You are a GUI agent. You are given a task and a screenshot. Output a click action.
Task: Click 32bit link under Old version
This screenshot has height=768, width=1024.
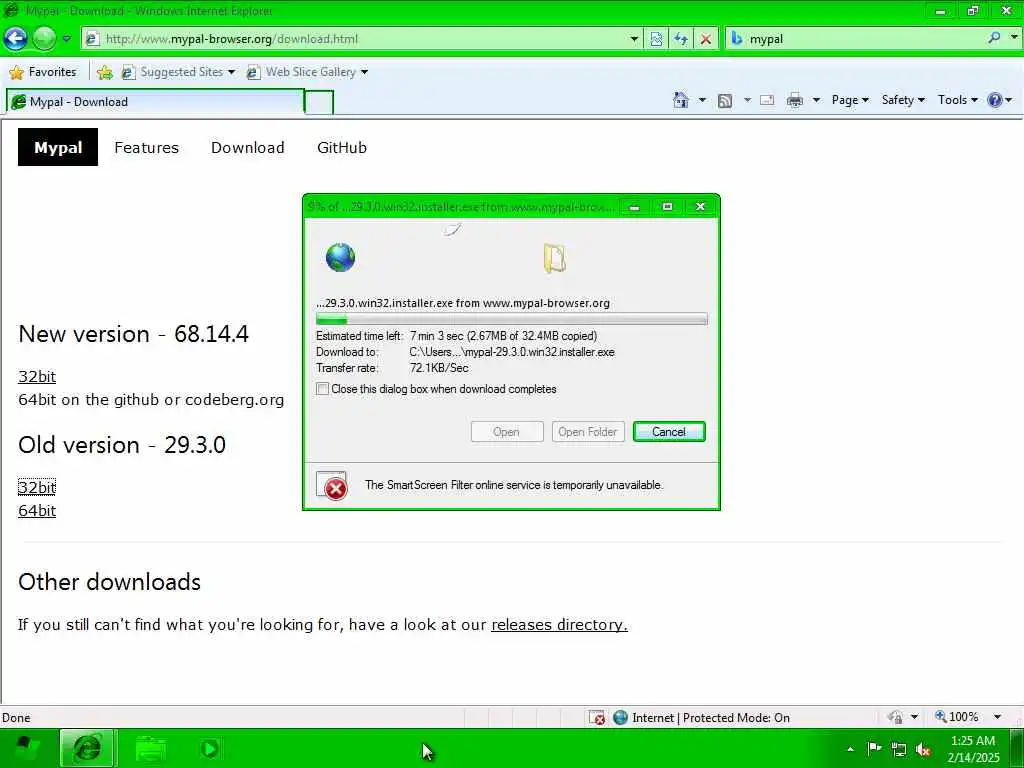click(x=37, y=487)
